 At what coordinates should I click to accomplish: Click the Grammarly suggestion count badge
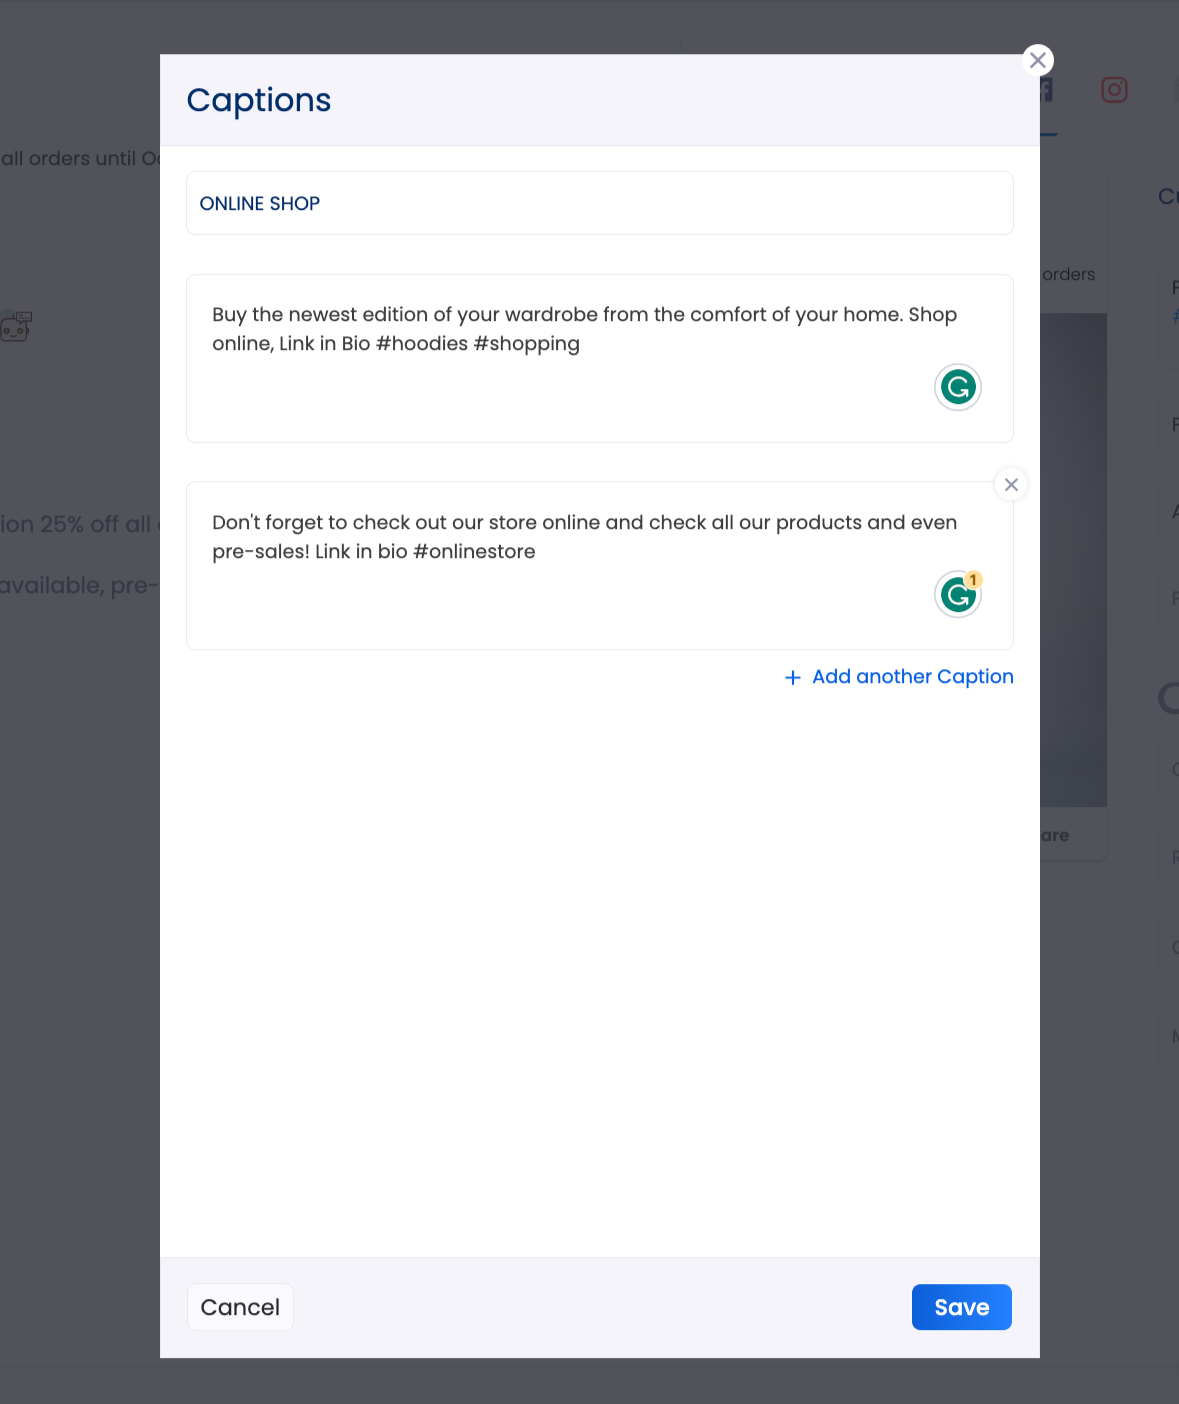[x=973, y=580]
